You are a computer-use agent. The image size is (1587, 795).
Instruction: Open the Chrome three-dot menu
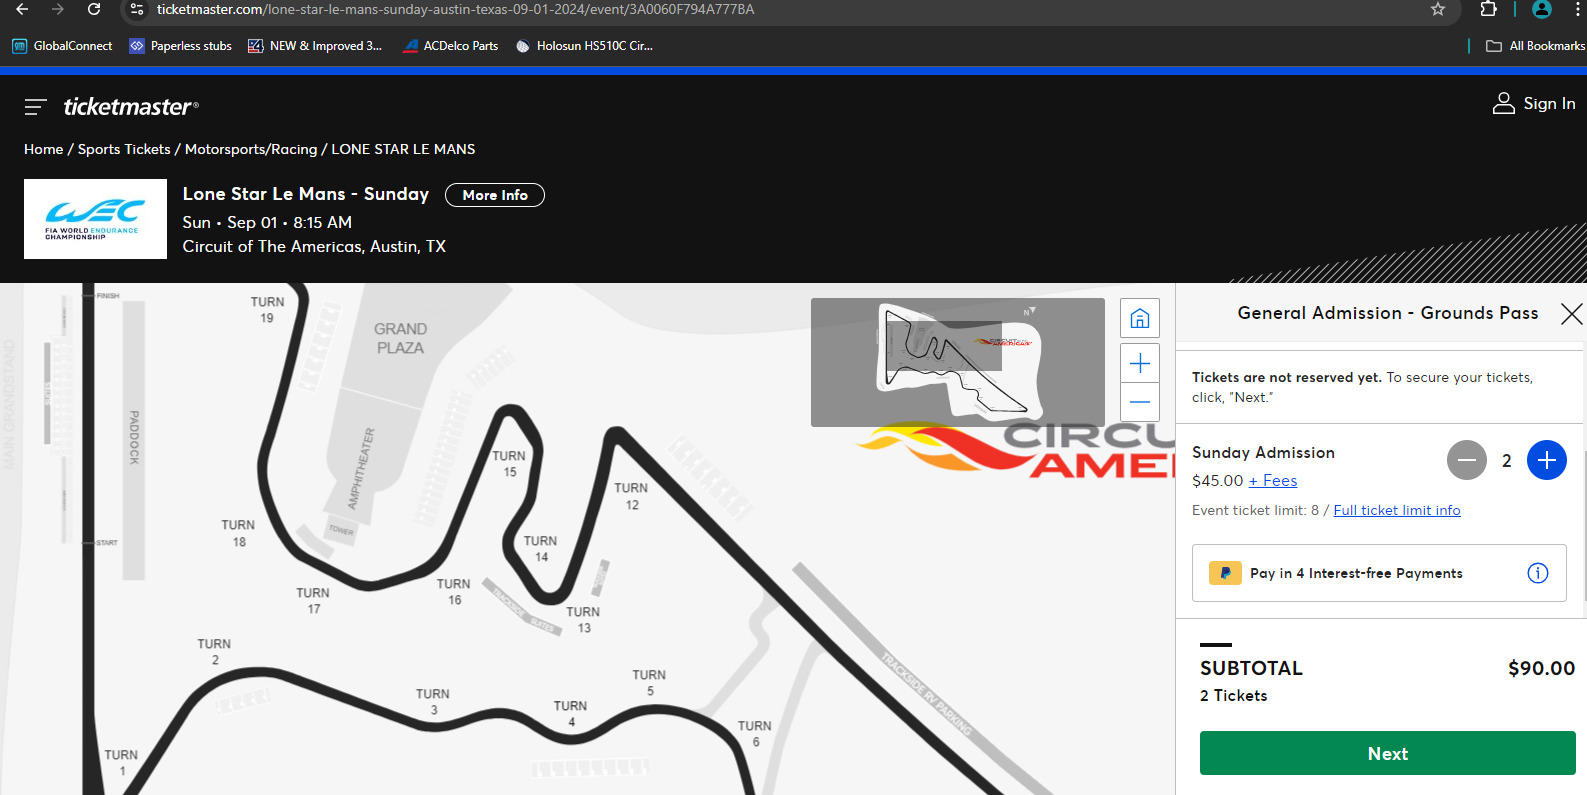coord(1577,9)
